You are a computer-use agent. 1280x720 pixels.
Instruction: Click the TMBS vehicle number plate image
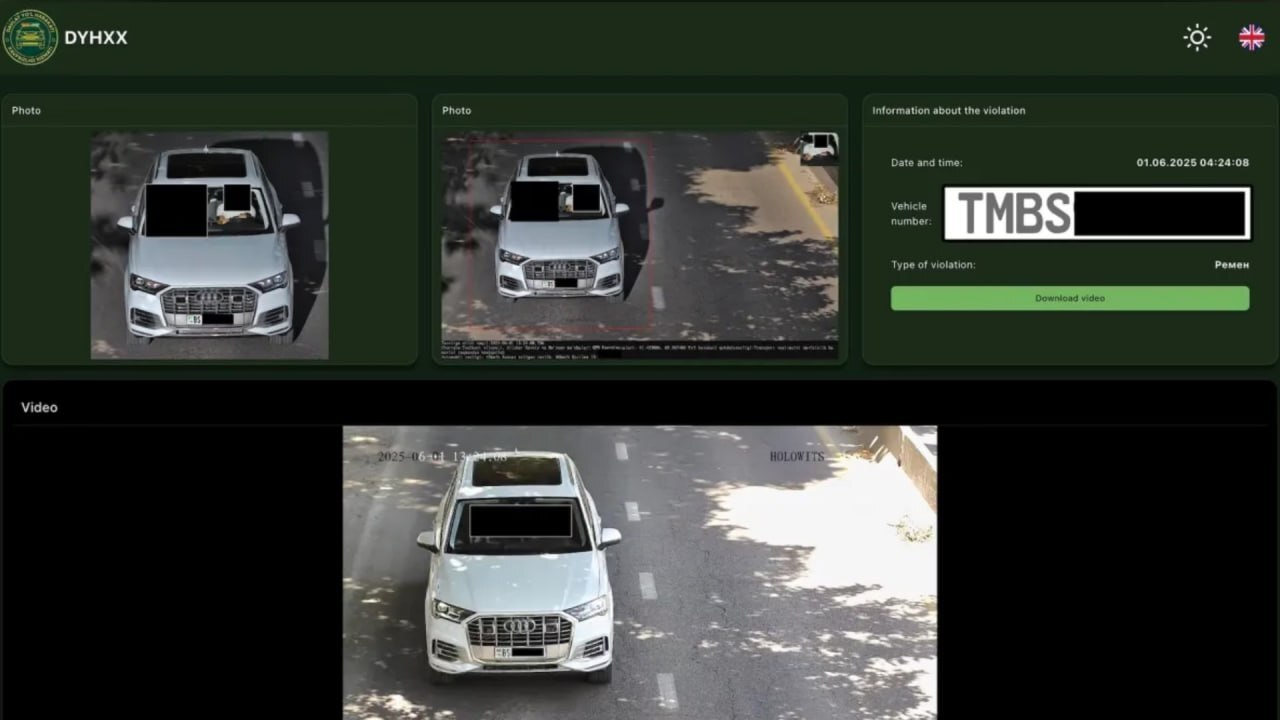point(1097,214)
